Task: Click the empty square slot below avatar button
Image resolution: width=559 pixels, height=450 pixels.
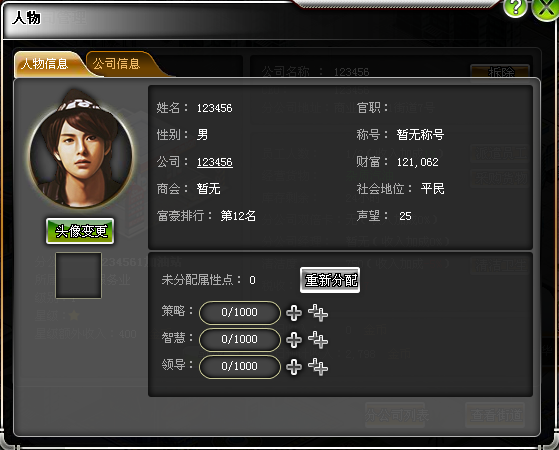Action: tap(78, 275)
